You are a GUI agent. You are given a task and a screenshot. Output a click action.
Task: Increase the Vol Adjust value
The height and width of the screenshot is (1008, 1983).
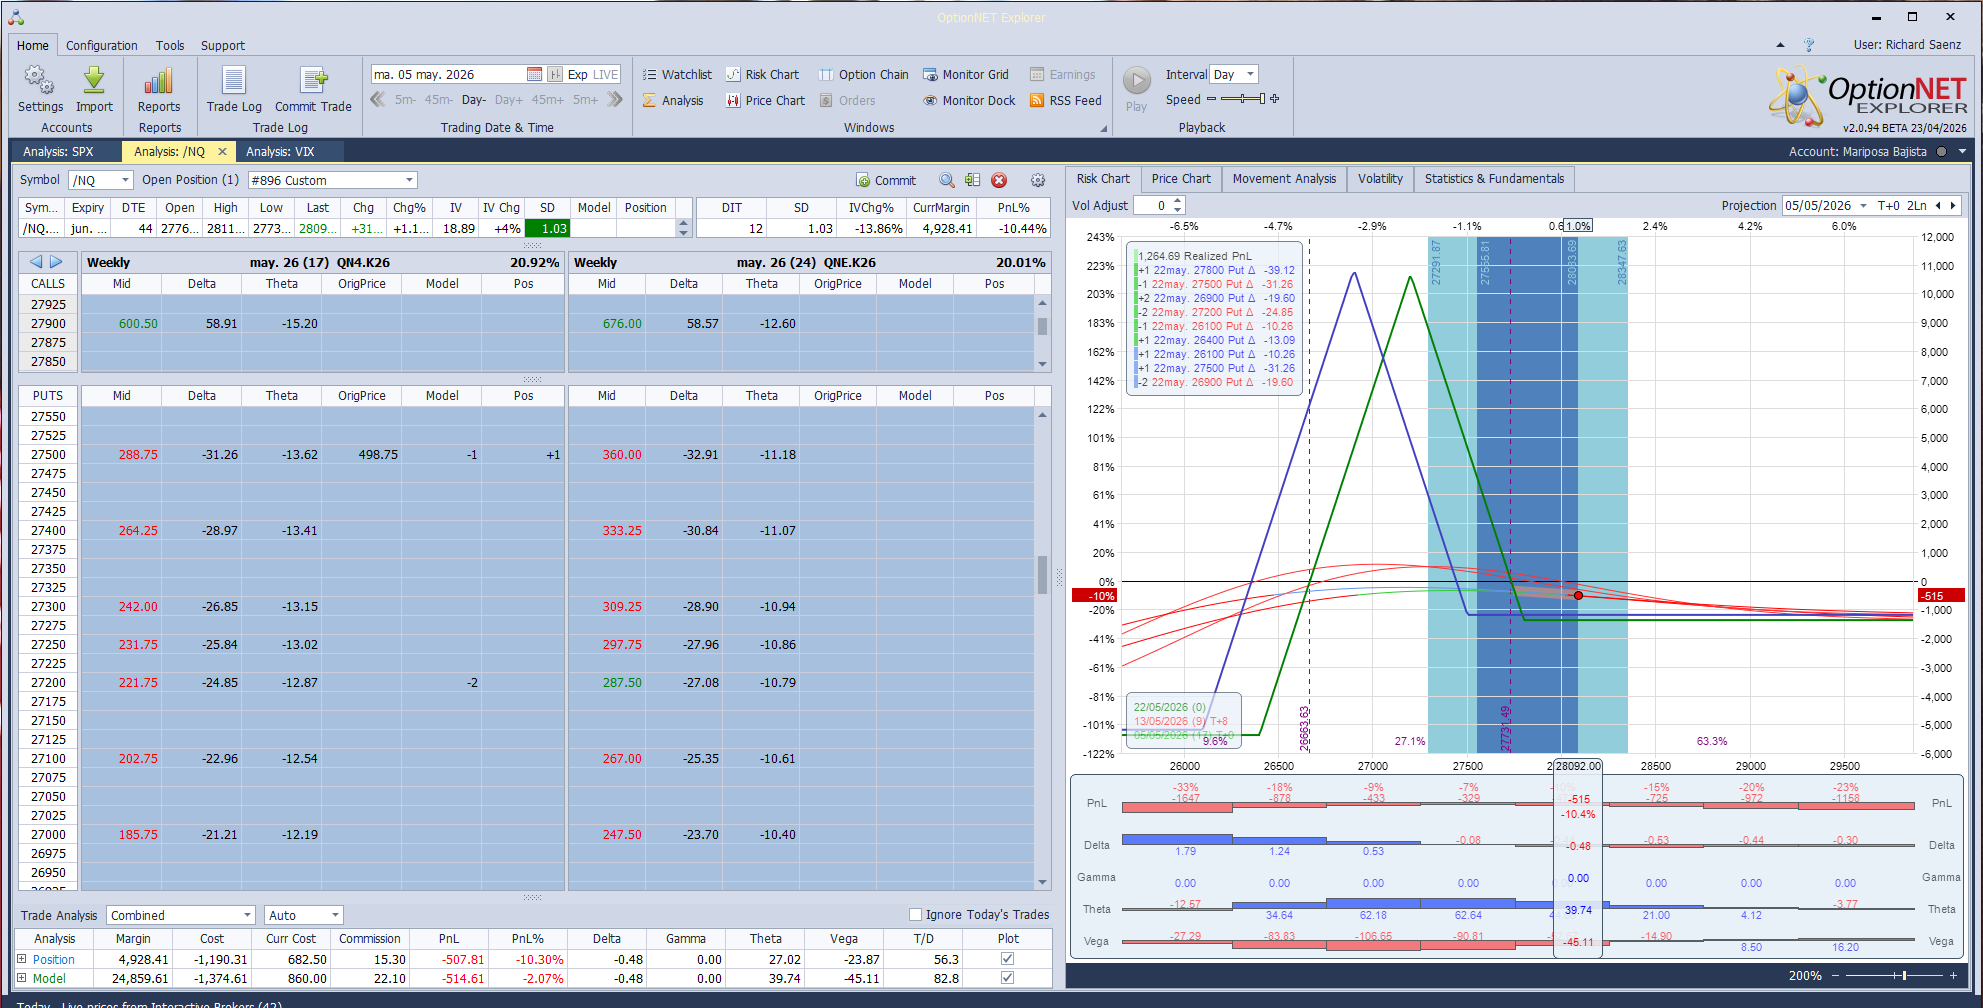tap(1178, 201)
